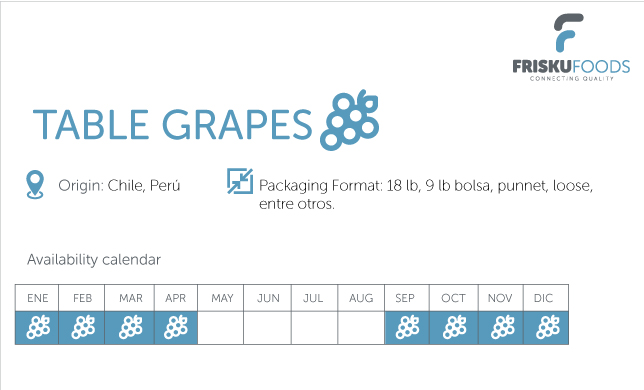This screenshot has width=644, height=390.
Task: Click the Packaging Format description text
Action: click(x=426, y=194)
